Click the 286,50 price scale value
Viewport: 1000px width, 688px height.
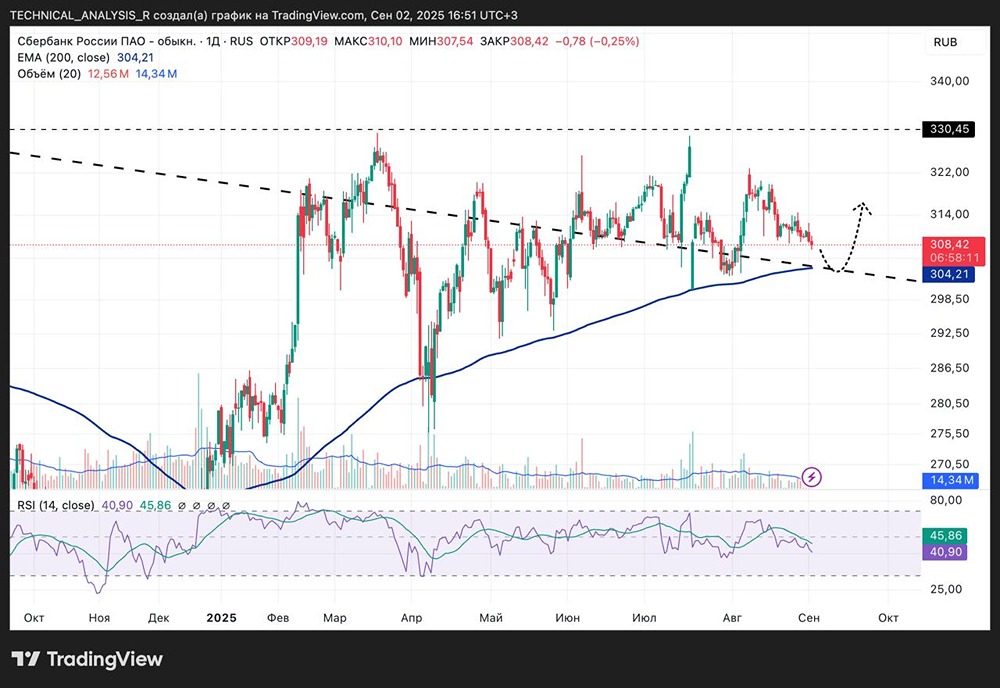point(950,368)
